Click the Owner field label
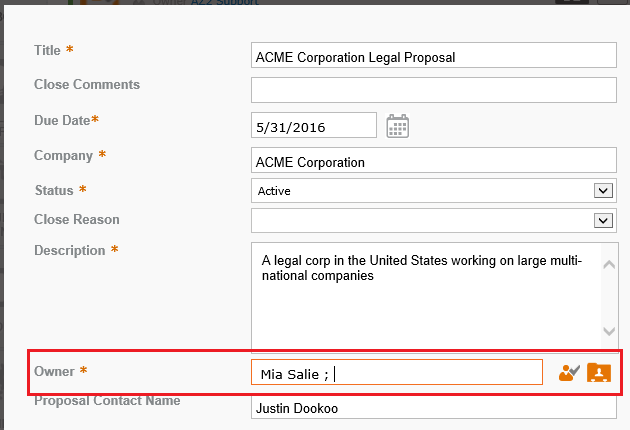Image resolution: width=630 pixels, height=430 pixels. point(54,371)
